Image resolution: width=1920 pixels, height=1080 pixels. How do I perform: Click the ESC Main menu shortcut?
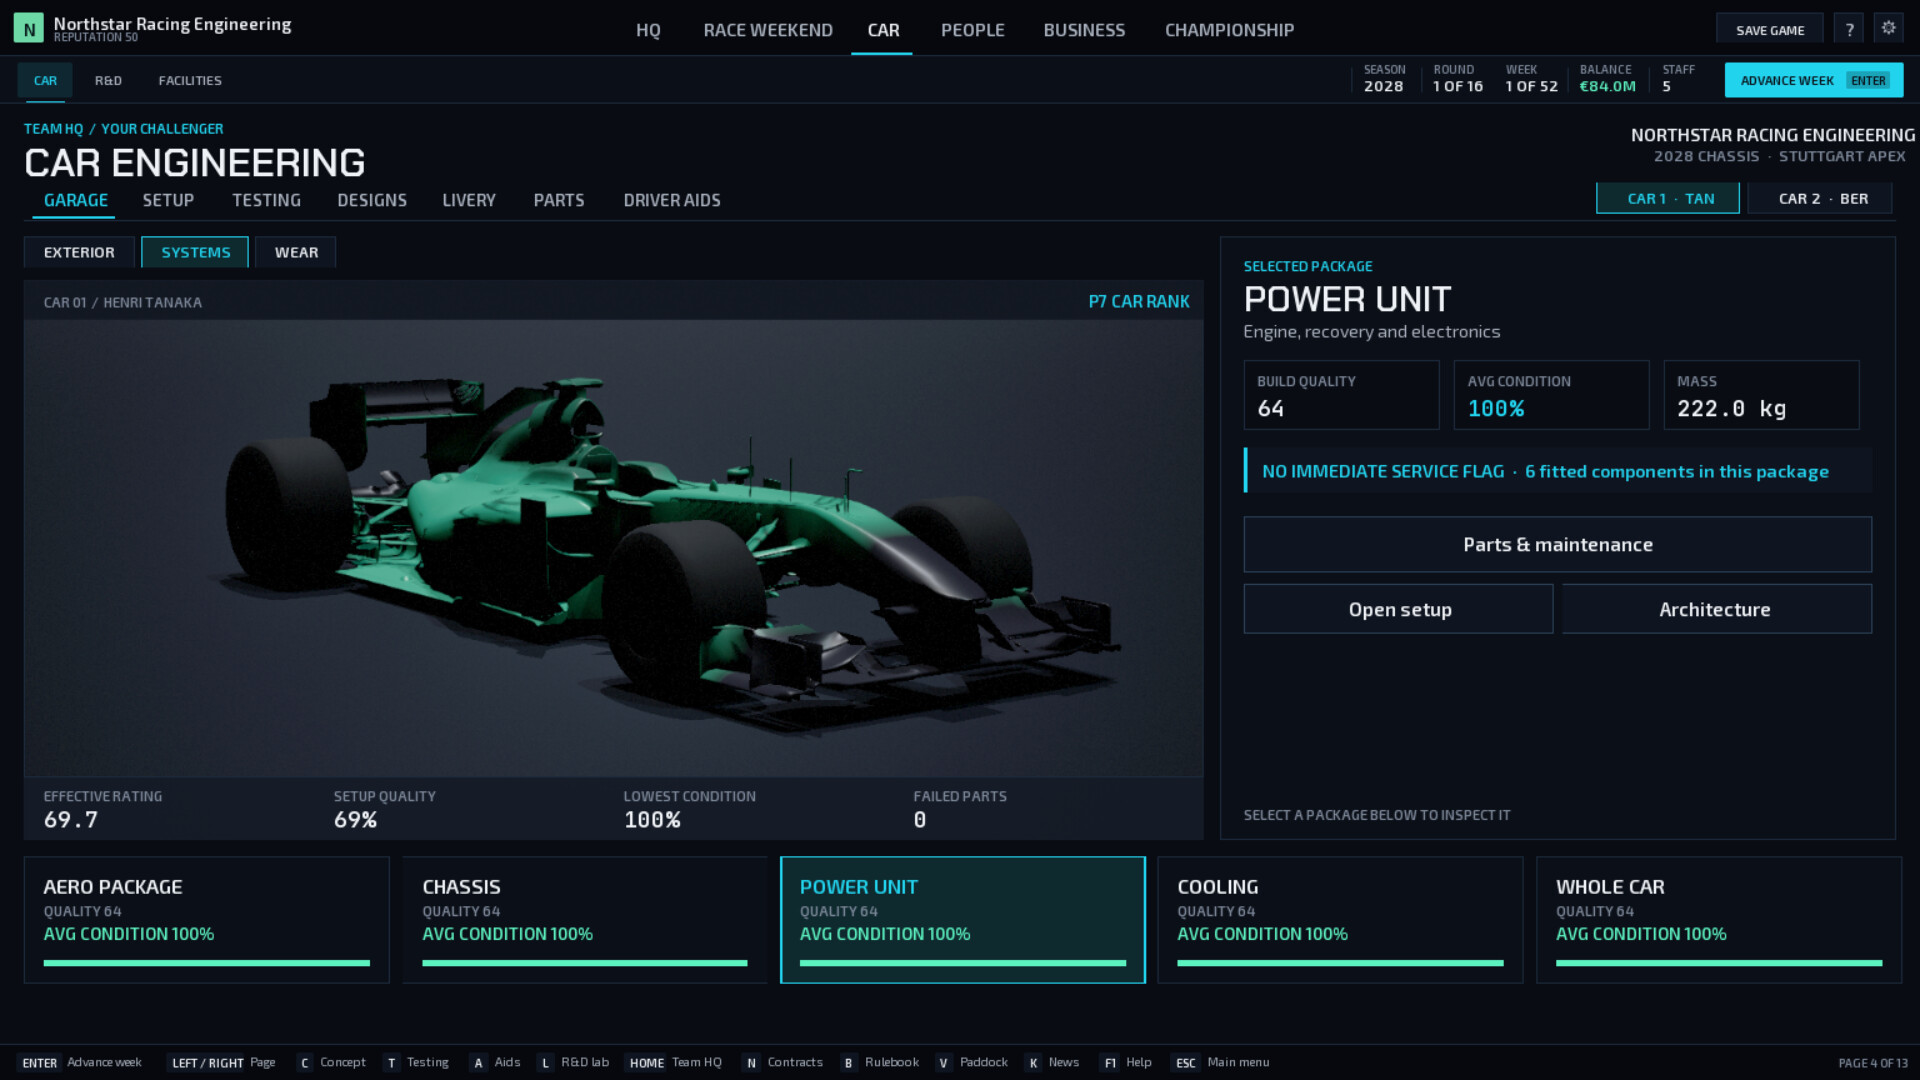coord(1220,1062)
